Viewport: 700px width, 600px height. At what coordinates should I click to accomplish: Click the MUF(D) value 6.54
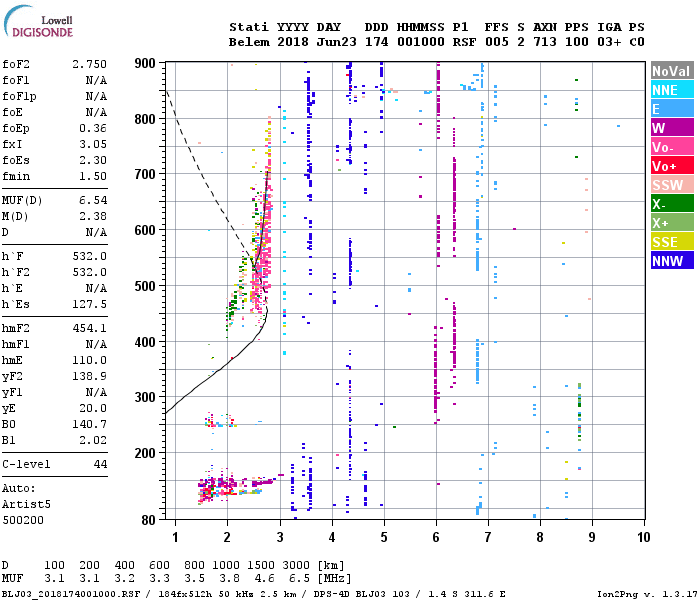[93, 200]
